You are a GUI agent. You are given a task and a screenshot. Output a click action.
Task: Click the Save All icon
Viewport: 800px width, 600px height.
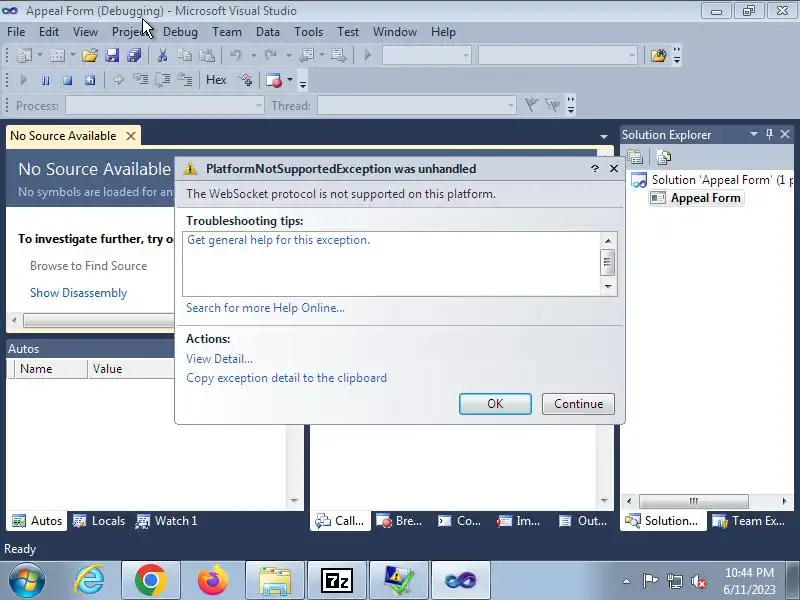134,55
